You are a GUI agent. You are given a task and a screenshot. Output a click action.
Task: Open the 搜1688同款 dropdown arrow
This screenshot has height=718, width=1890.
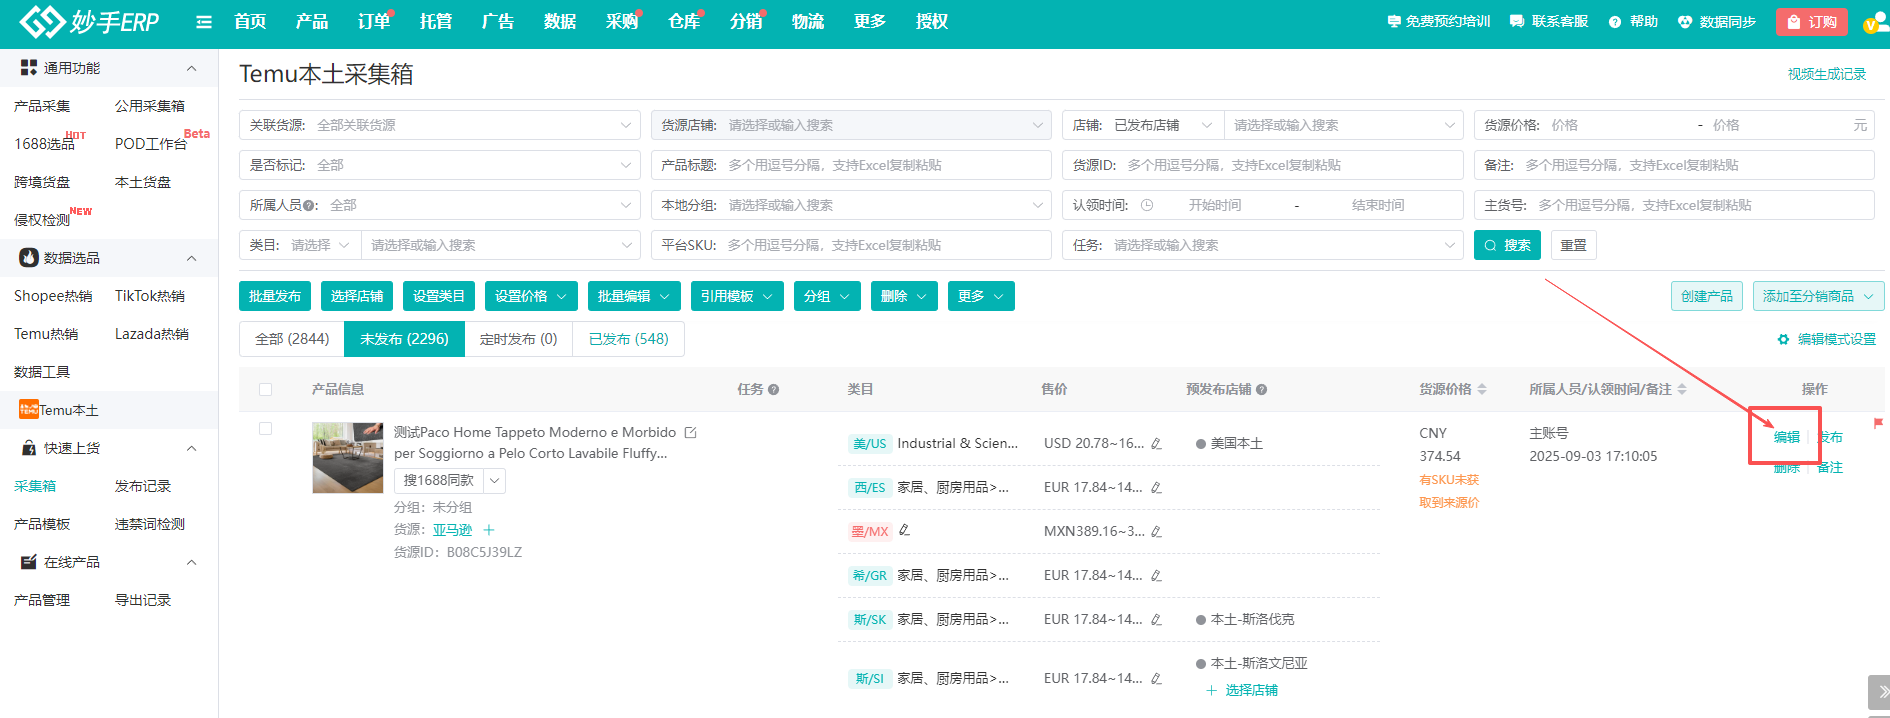[494, 481]
